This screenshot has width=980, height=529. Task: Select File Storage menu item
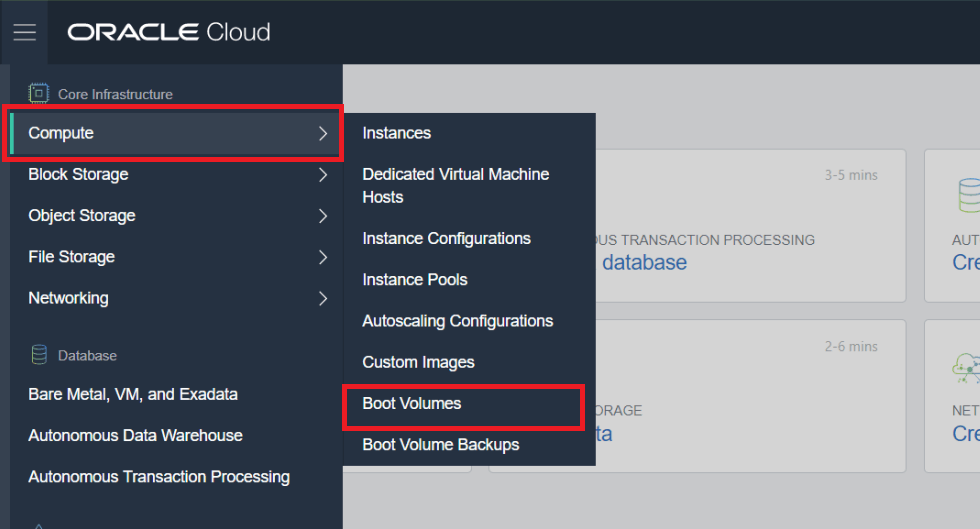175,257
